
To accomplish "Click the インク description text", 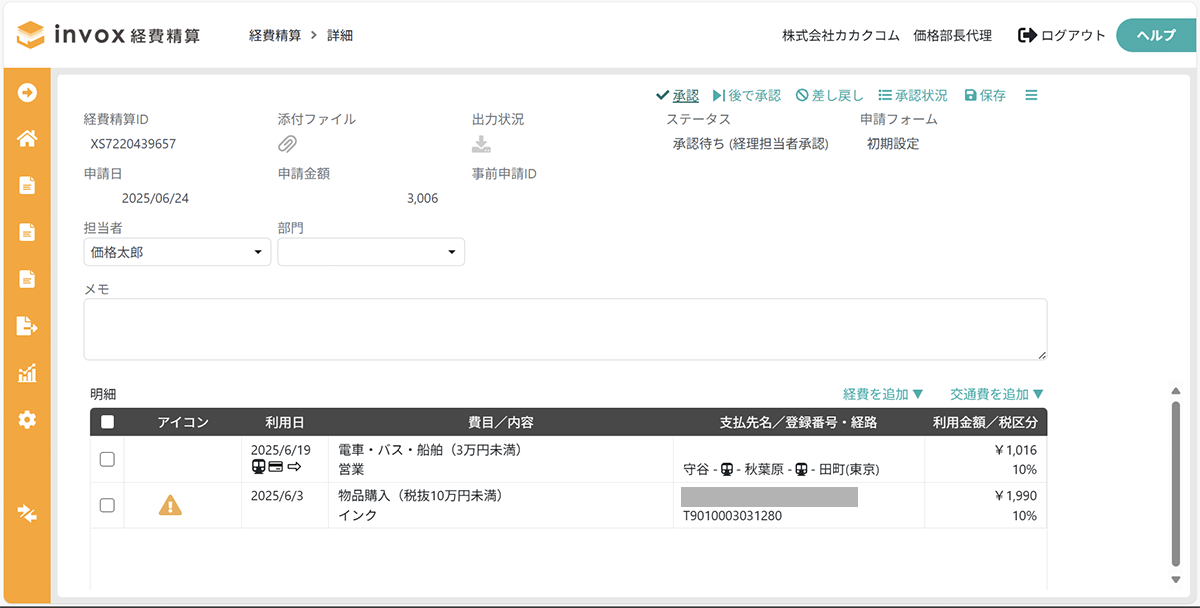I will pos(357,516).
